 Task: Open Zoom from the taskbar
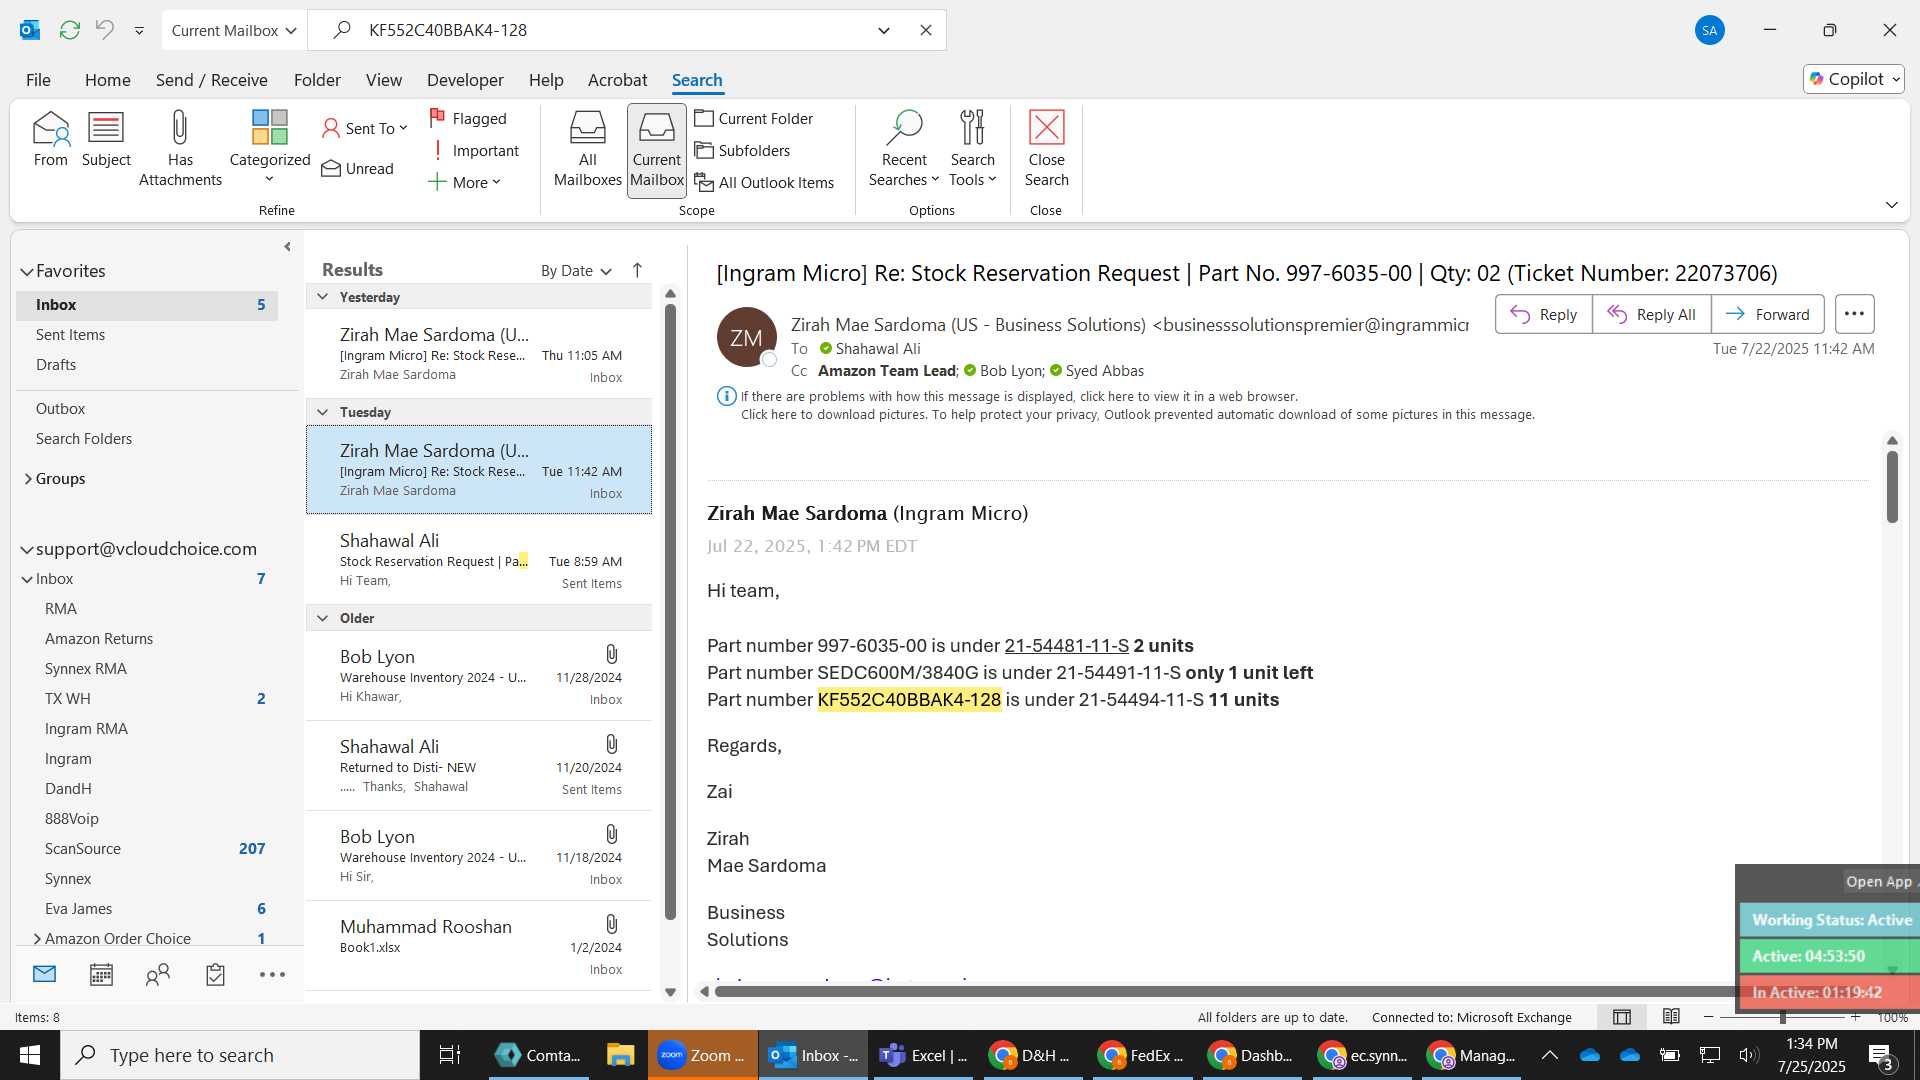coord(702,1055)
